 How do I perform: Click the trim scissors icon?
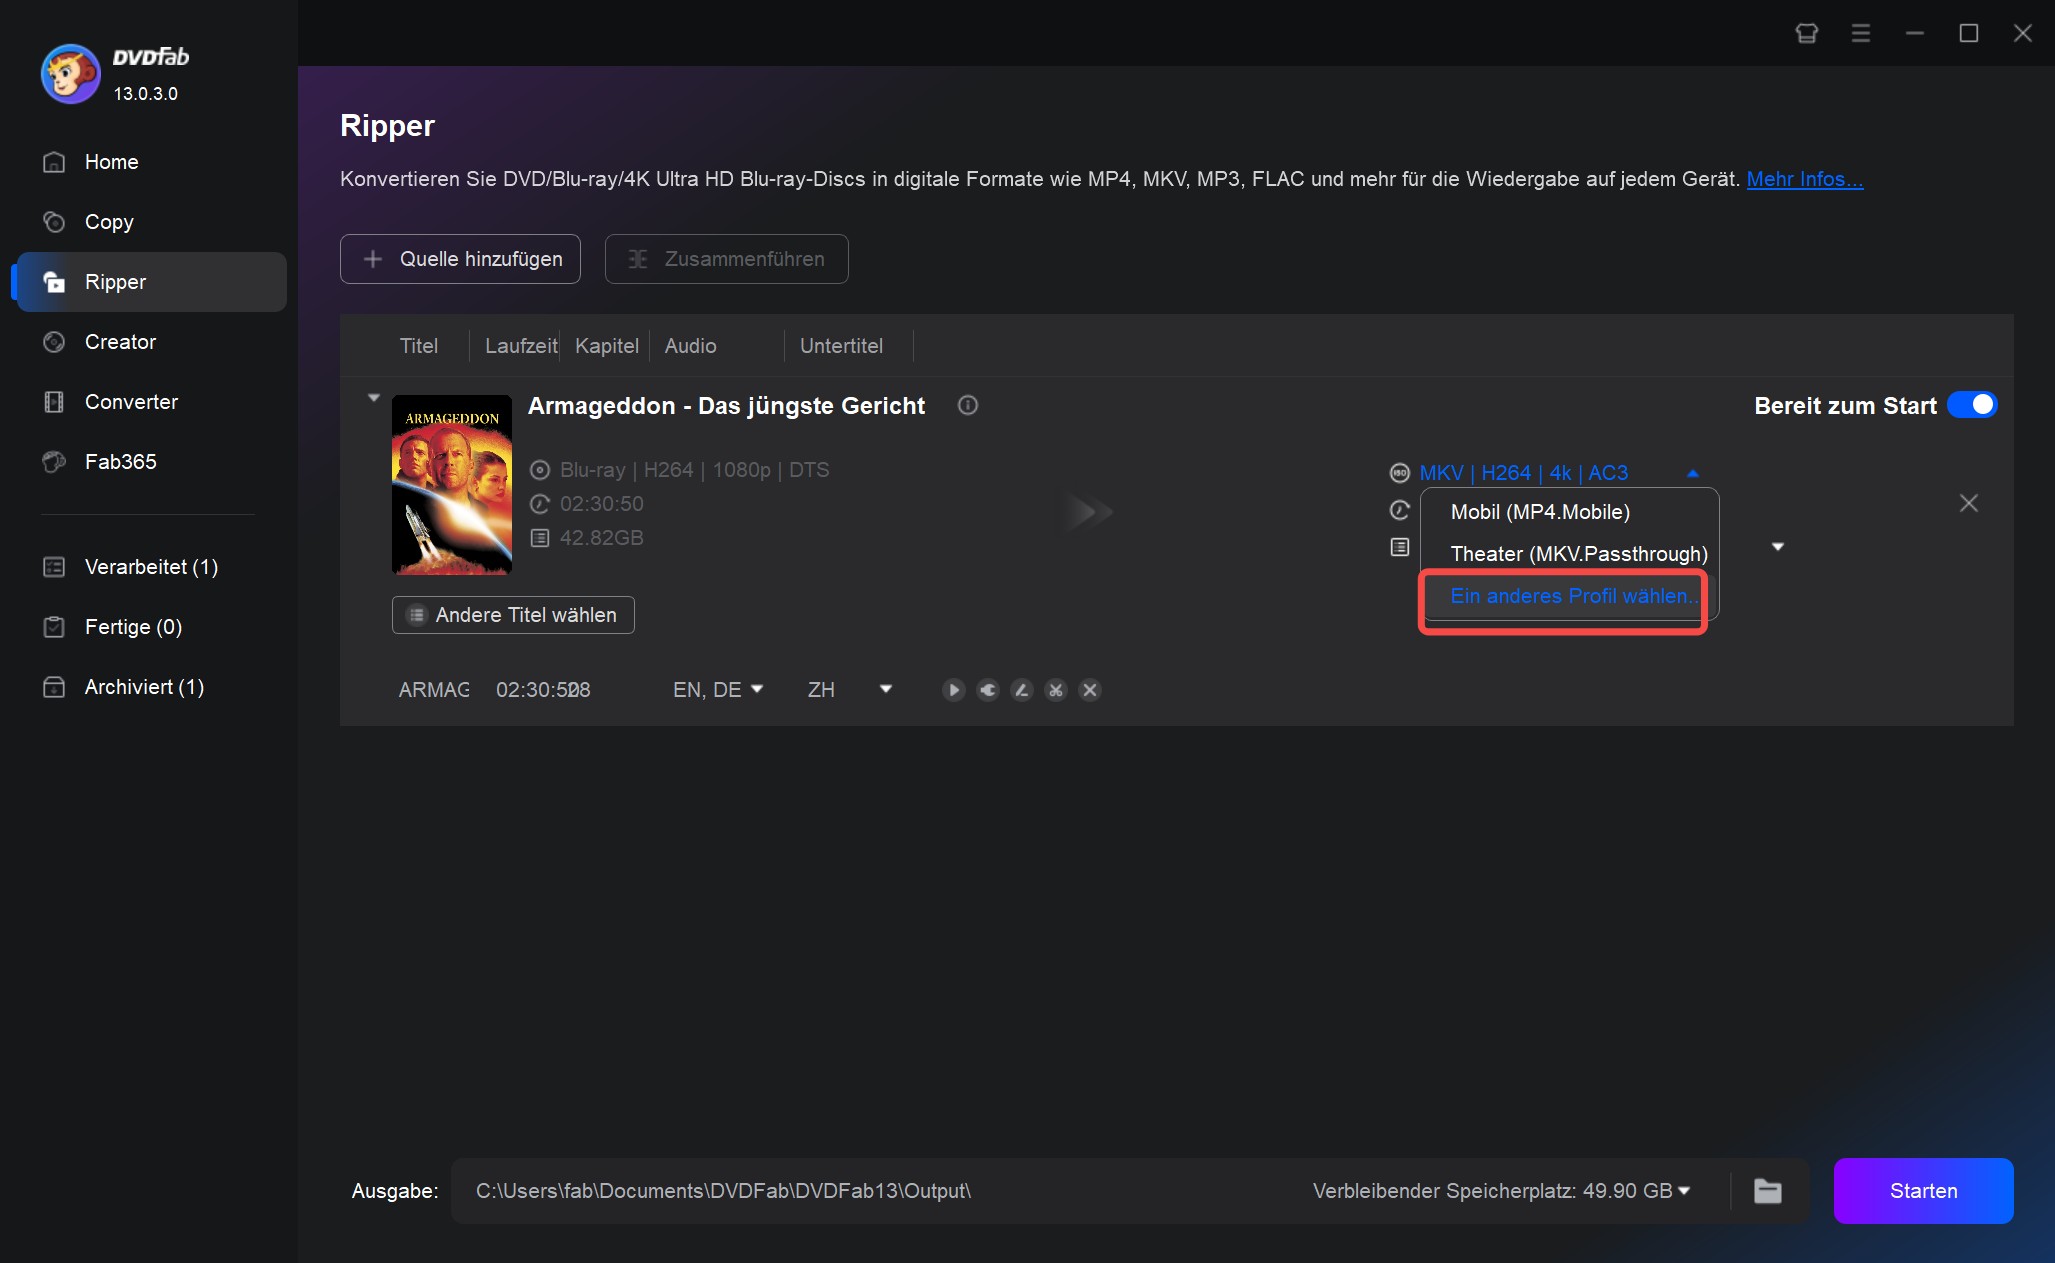1056,690
